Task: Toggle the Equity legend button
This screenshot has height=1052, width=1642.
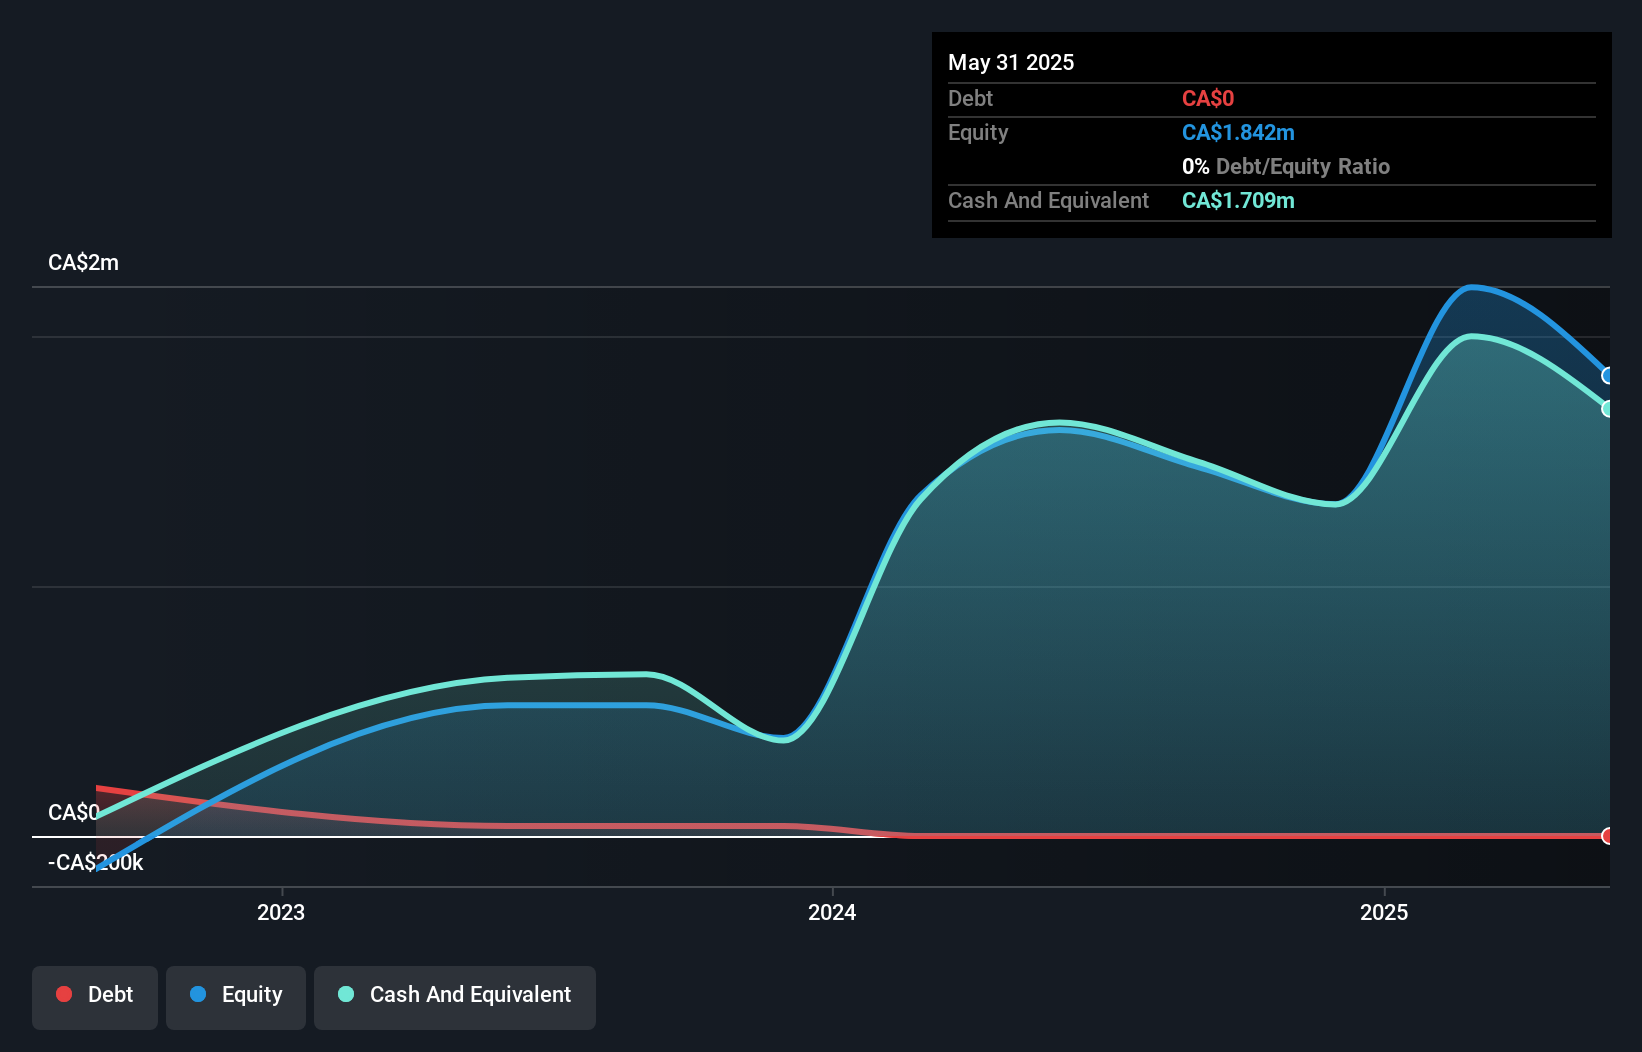Action: coord(236,997)
